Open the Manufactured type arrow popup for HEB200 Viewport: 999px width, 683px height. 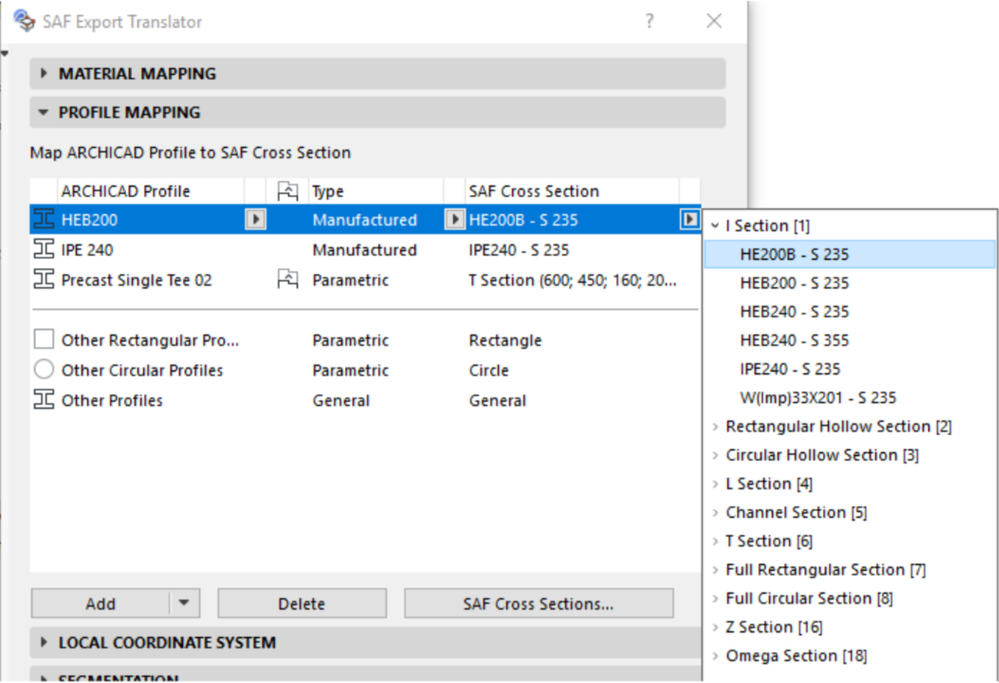coord(454,220)
